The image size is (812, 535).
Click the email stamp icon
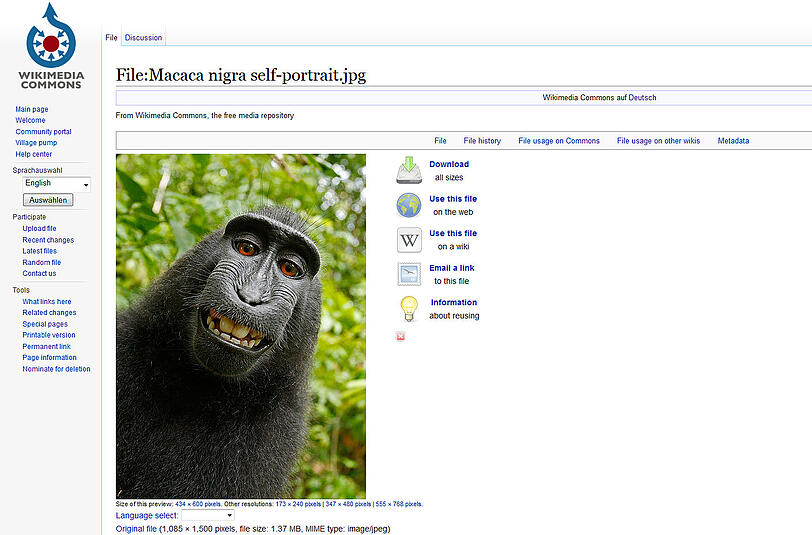(409, 274)
